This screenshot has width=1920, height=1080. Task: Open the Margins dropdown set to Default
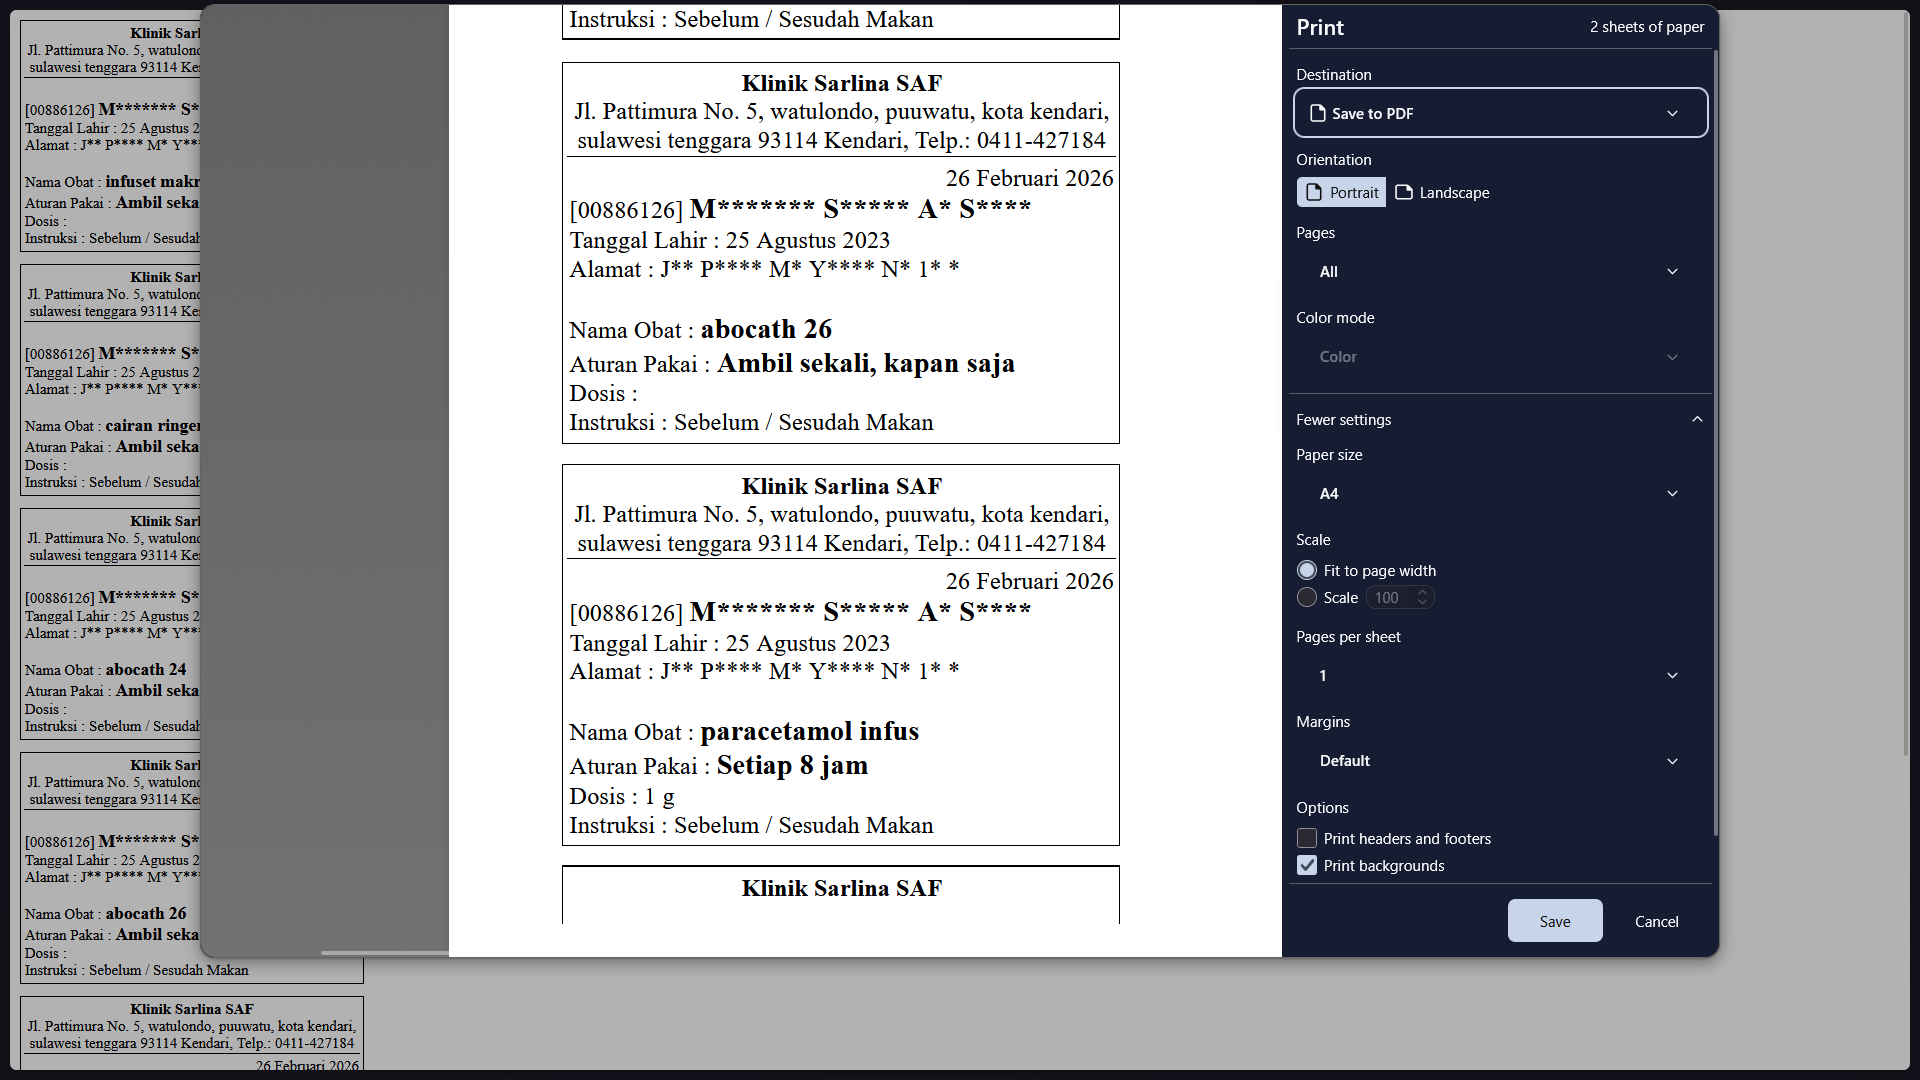[1500, 761]
